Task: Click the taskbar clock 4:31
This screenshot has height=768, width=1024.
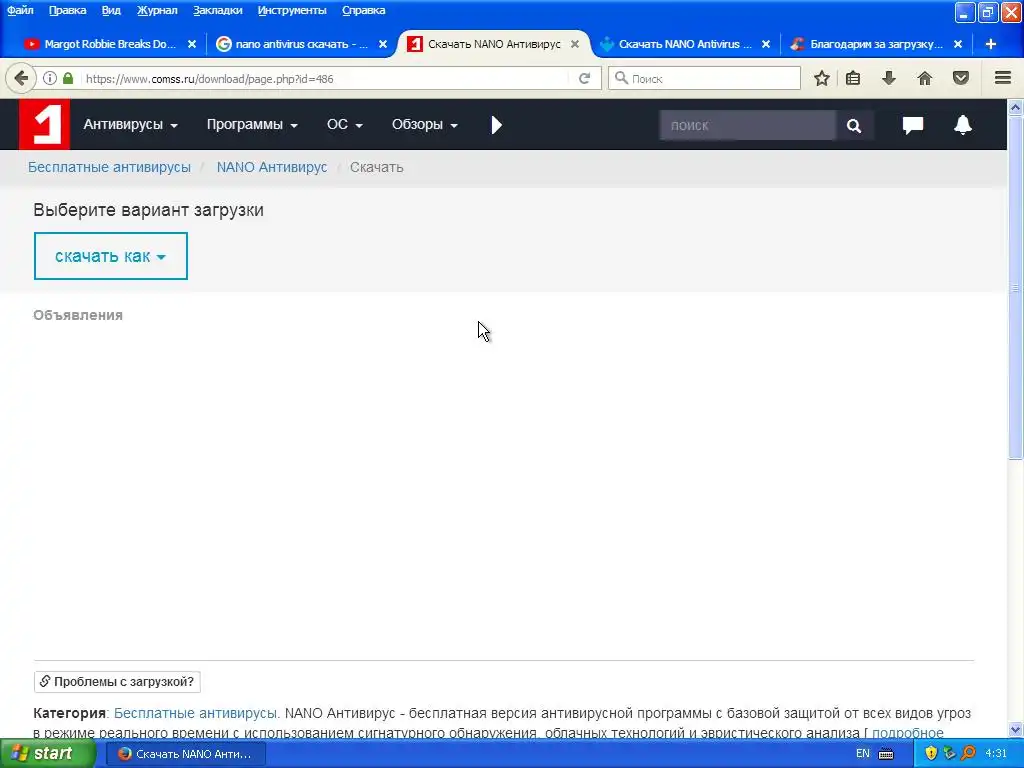Action: pos(996,754)
